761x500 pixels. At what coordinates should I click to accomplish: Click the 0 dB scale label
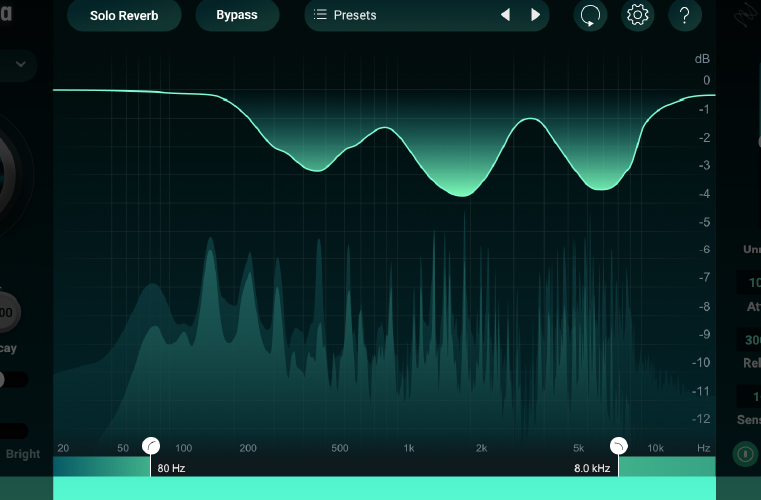click(707, 80)
